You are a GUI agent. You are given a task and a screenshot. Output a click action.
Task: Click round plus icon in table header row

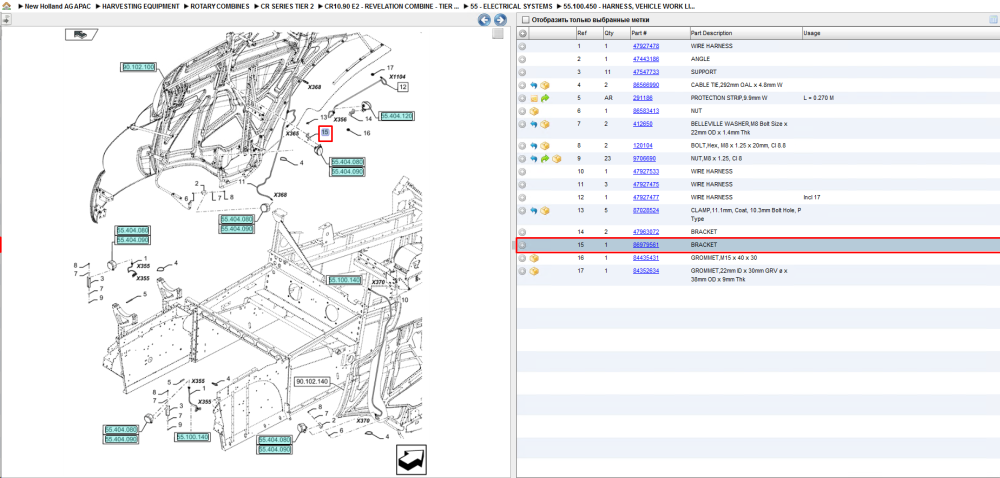pyautogui.click(x=522, y=33)
